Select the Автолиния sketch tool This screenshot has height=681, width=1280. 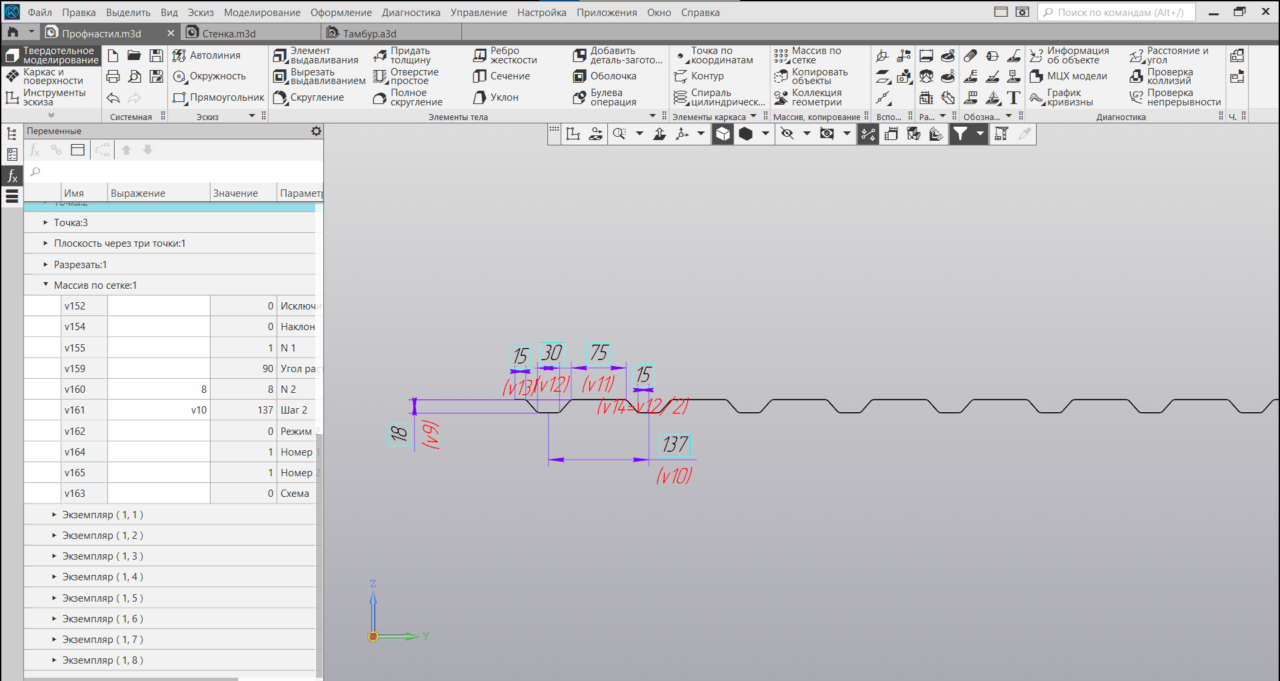tap(207, 55)
